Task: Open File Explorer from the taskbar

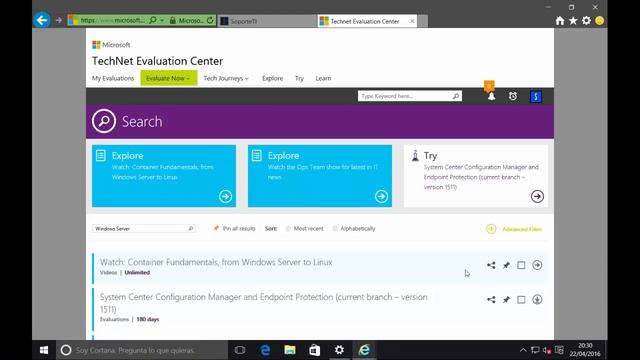Action: click(290, 350)
